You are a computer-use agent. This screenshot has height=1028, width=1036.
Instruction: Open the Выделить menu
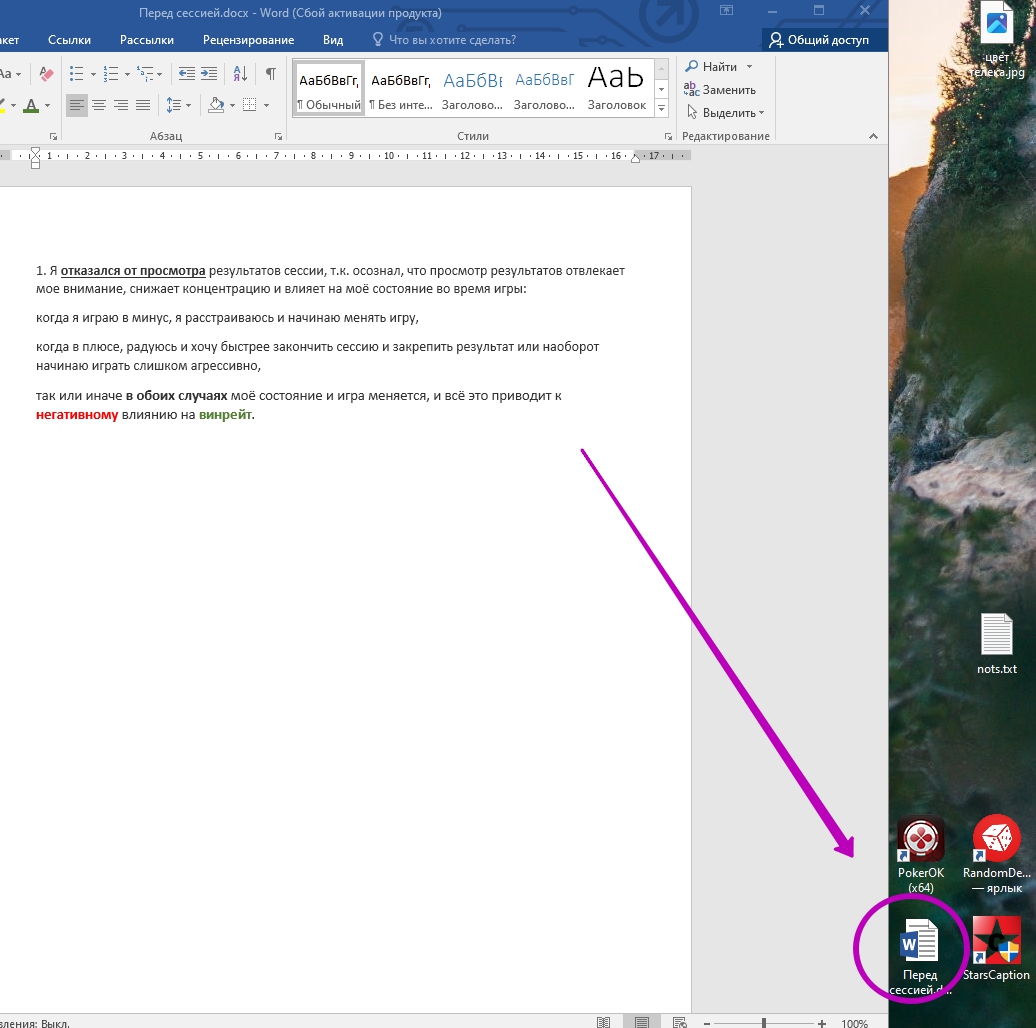(725, 113)
